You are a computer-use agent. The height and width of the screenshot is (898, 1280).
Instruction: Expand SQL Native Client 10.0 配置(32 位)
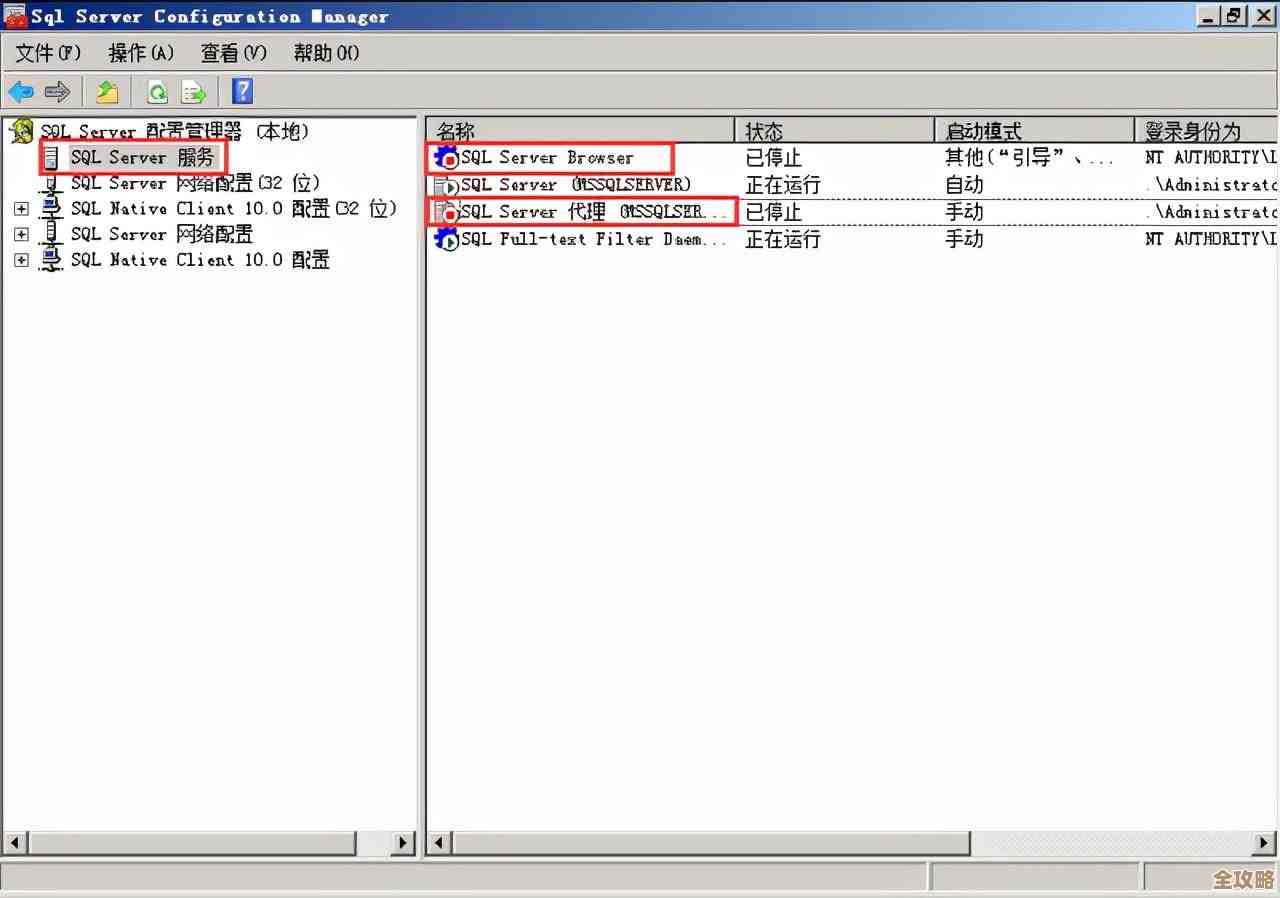coord(22,208)
